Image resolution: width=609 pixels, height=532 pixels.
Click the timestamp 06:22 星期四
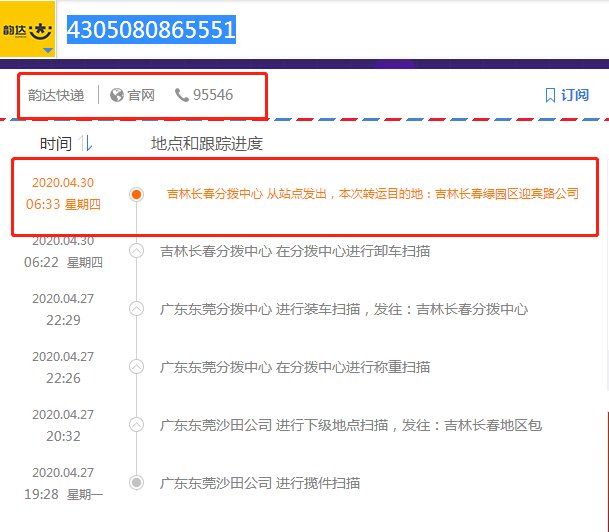point(63,263)
